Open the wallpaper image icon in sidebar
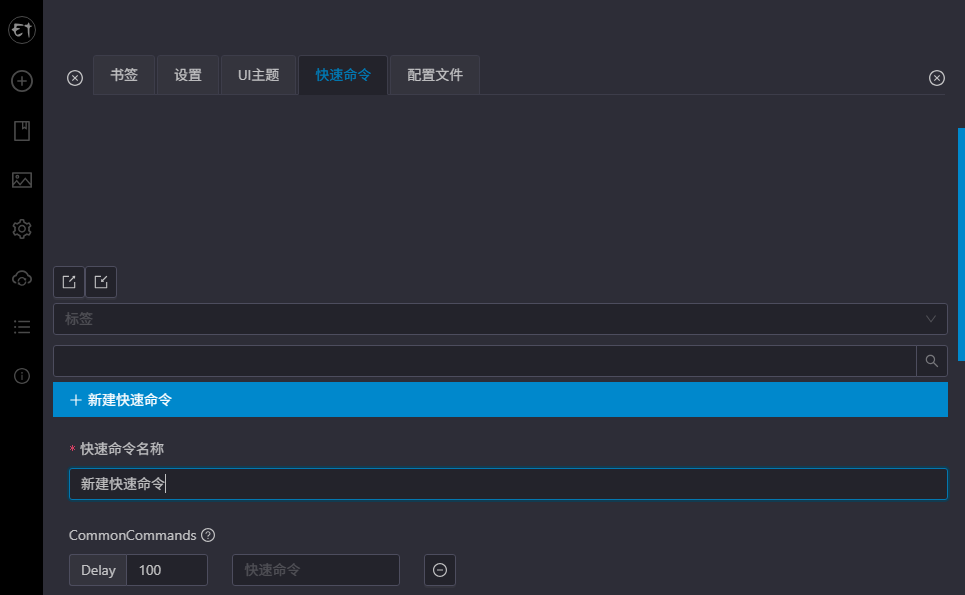 click(x=21, y=180)
